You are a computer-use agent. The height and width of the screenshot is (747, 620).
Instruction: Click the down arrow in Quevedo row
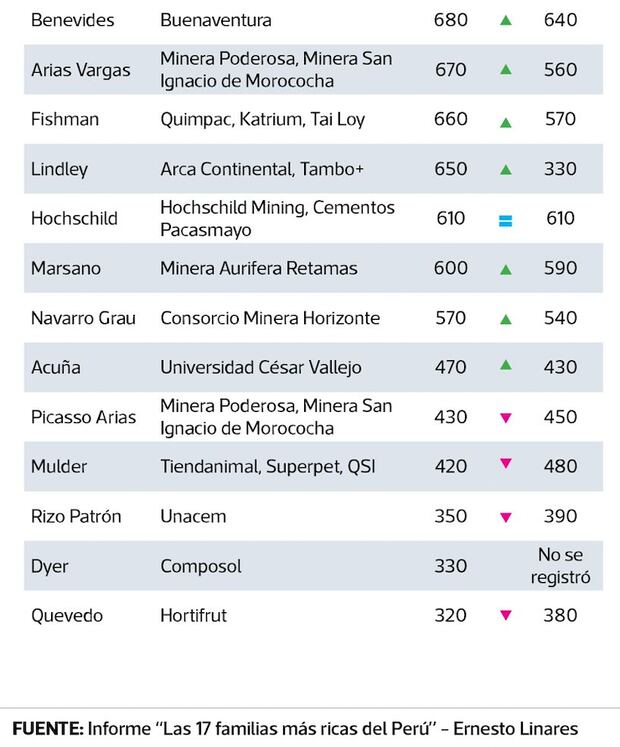point(506,616)
